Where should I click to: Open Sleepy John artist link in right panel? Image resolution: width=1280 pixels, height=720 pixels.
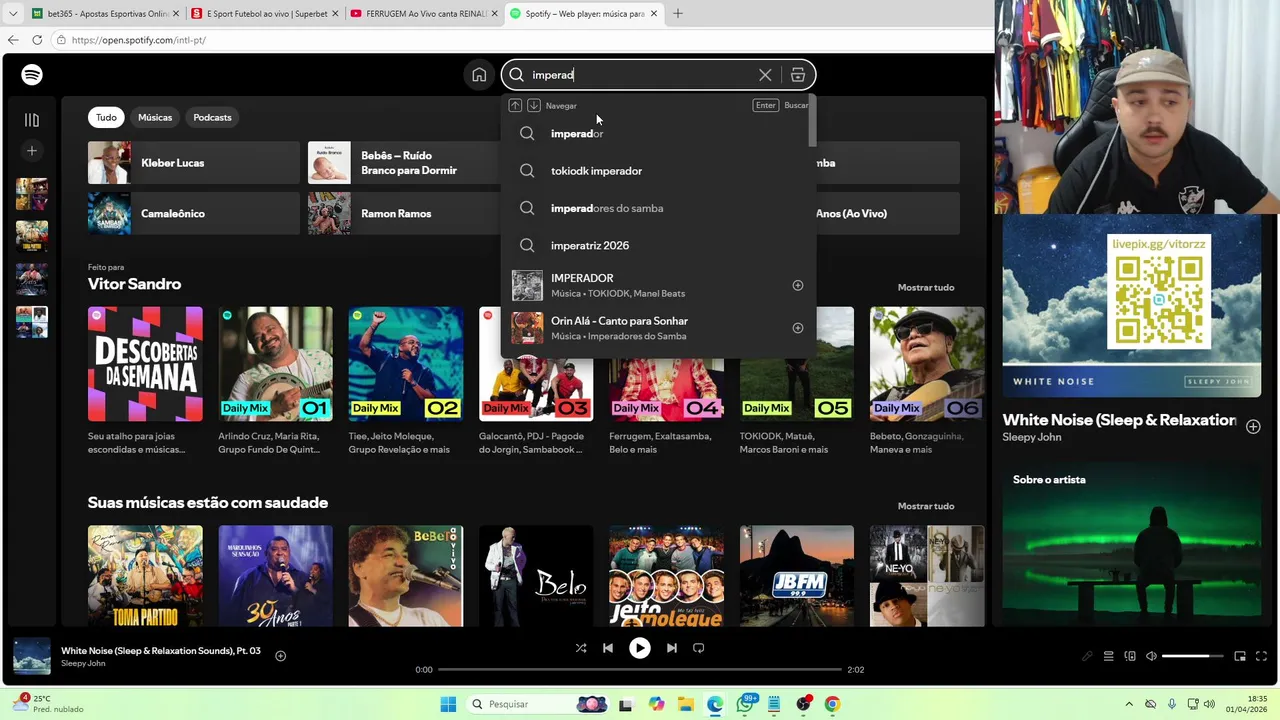pyautogui.click(x=1032, y=437)
